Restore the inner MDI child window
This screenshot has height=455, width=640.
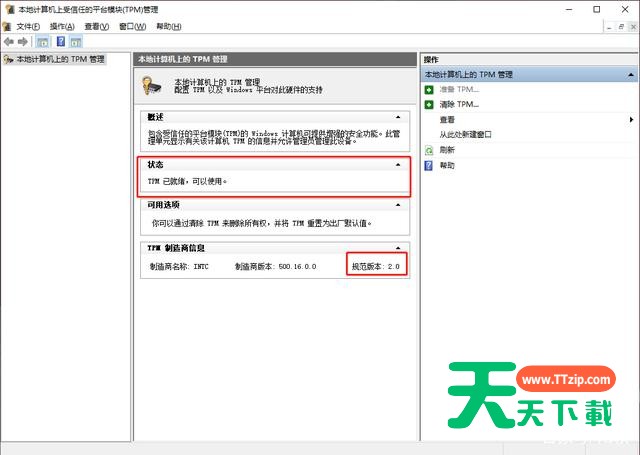point(621,27)
